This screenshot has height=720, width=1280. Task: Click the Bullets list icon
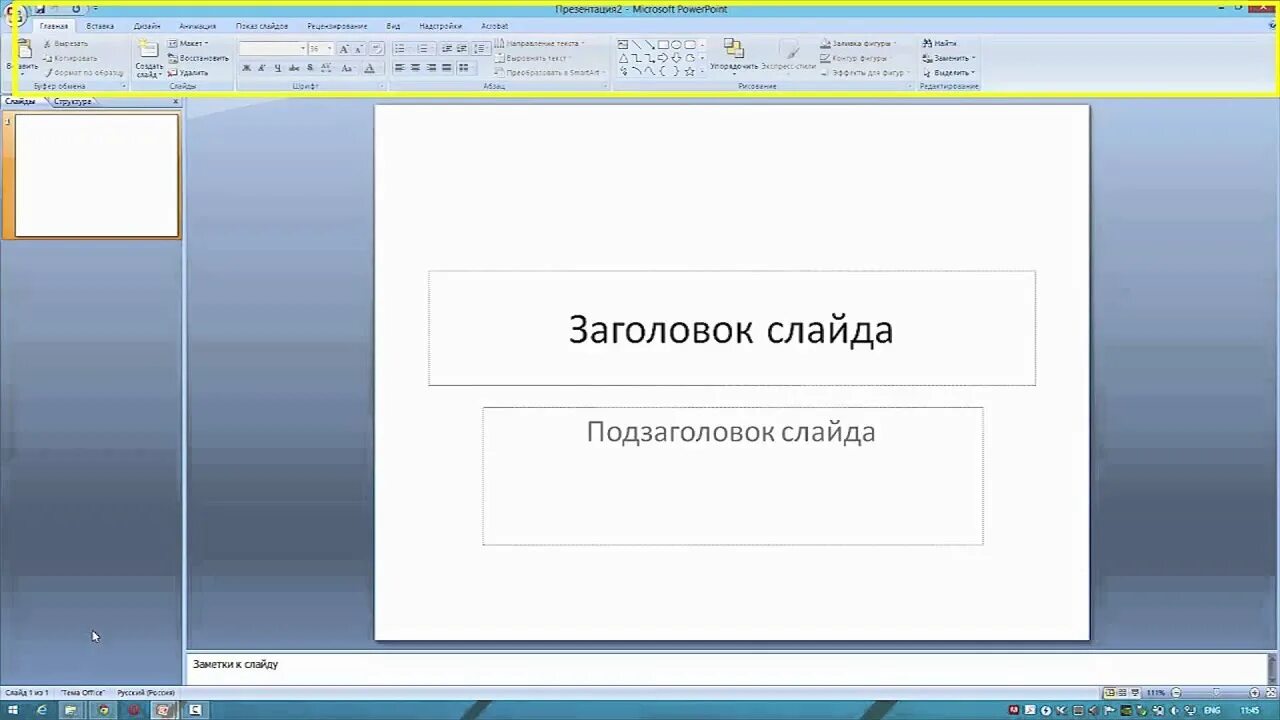coord(401,48)
